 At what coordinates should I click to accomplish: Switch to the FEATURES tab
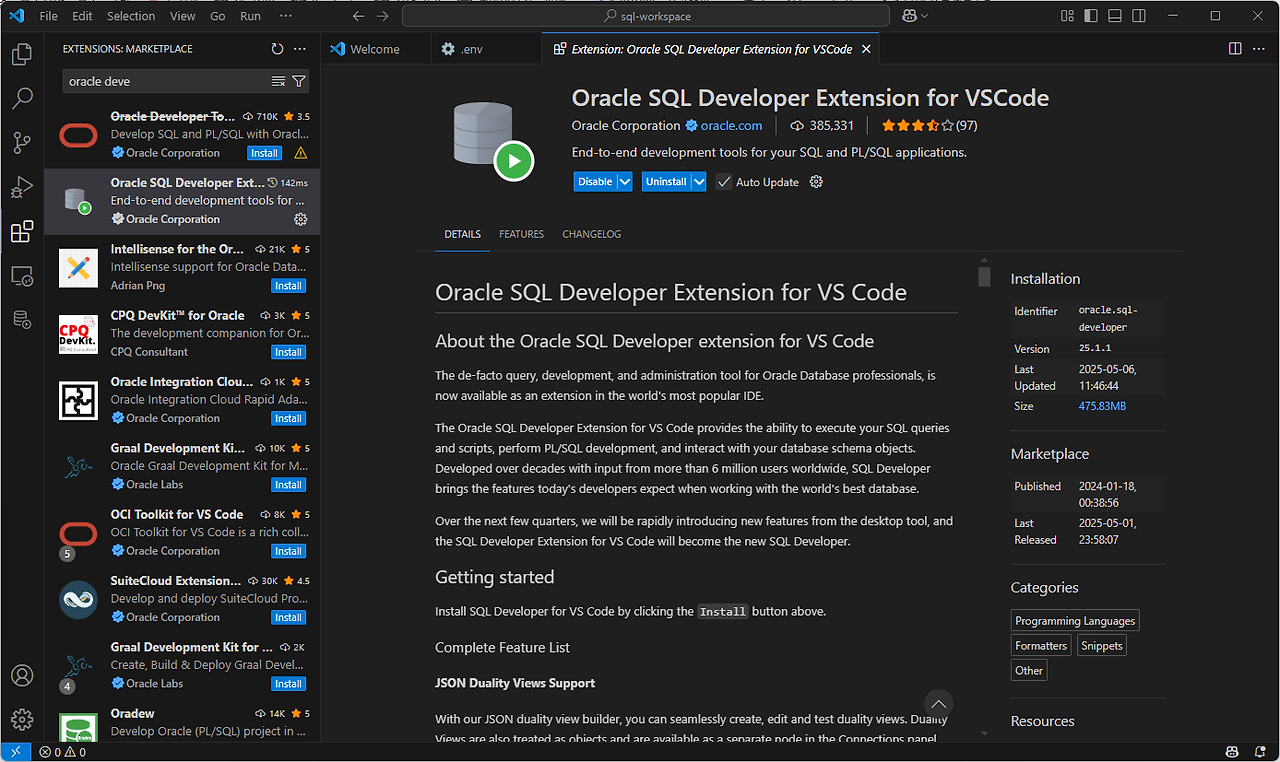coord(522,234)
